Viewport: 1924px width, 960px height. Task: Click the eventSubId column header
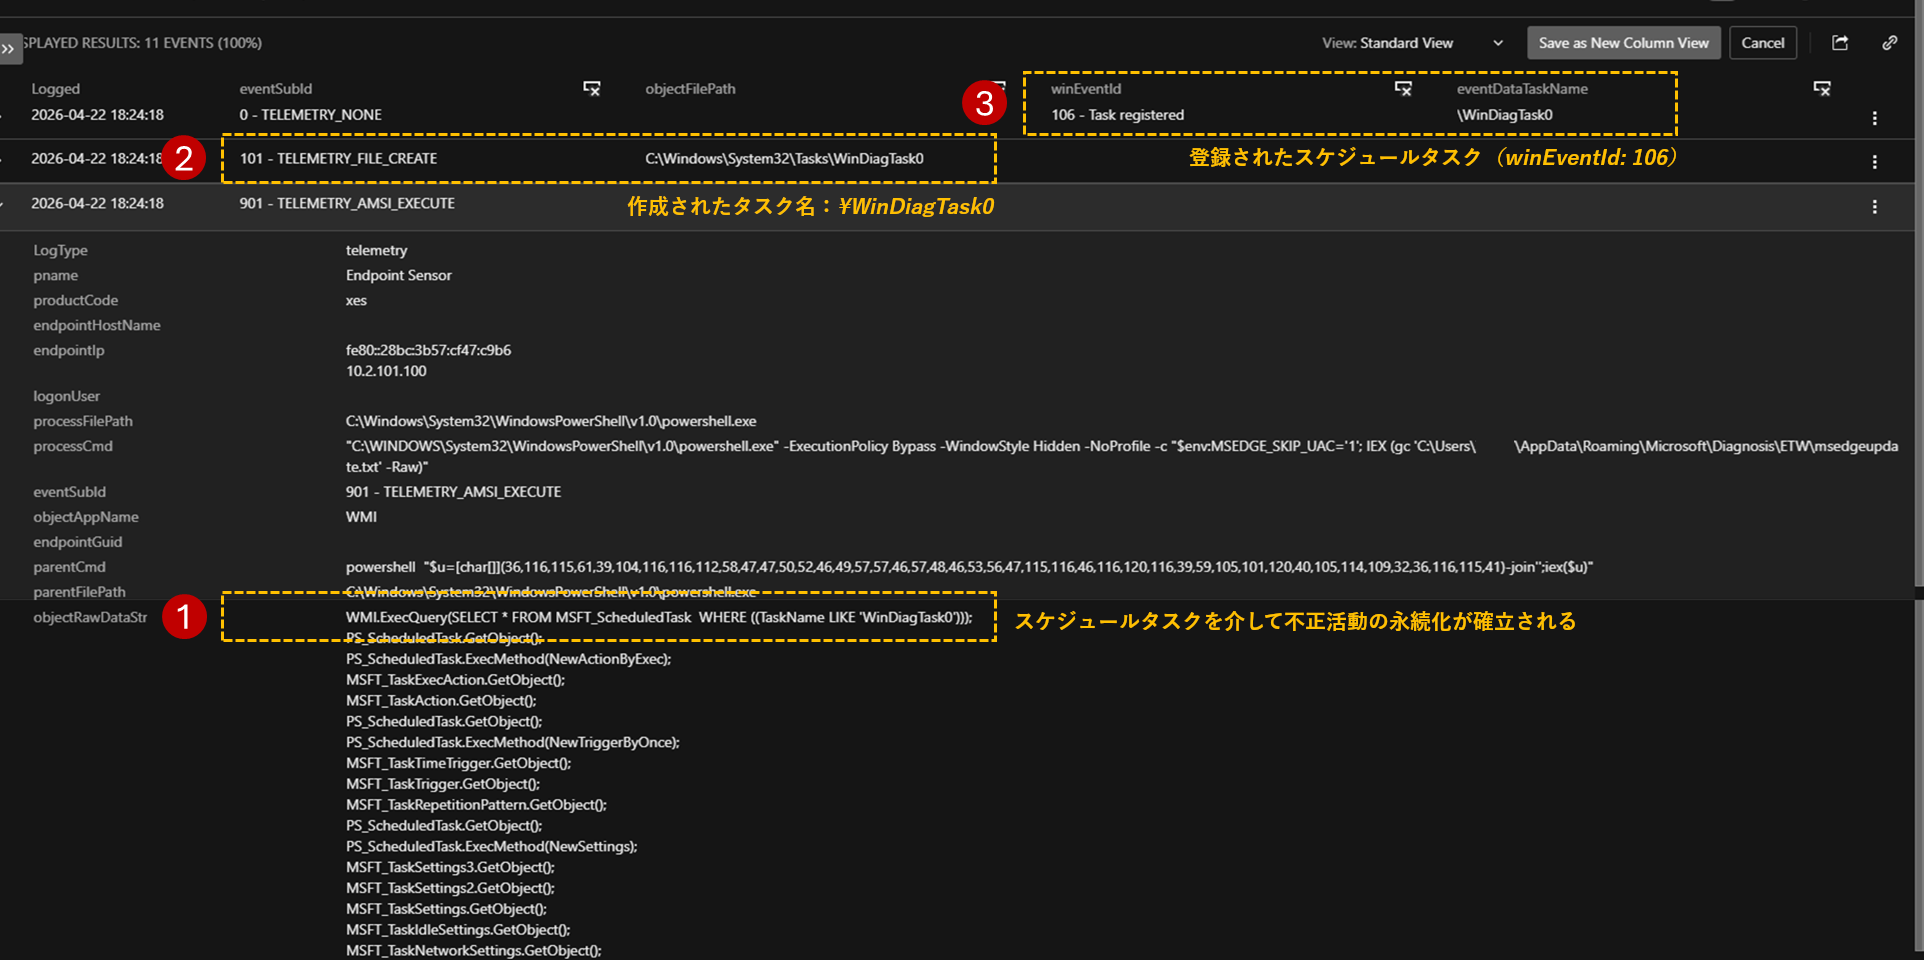[276, 89]
